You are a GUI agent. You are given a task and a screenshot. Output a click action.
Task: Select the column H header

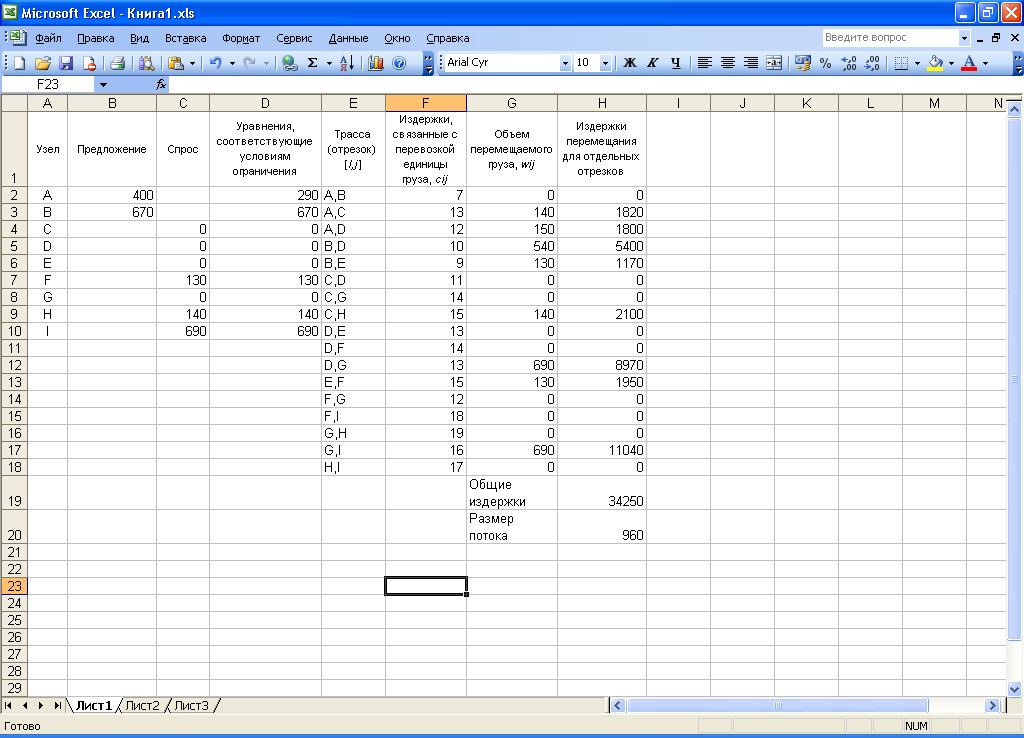pyautogui.click(x=601, y=103)
